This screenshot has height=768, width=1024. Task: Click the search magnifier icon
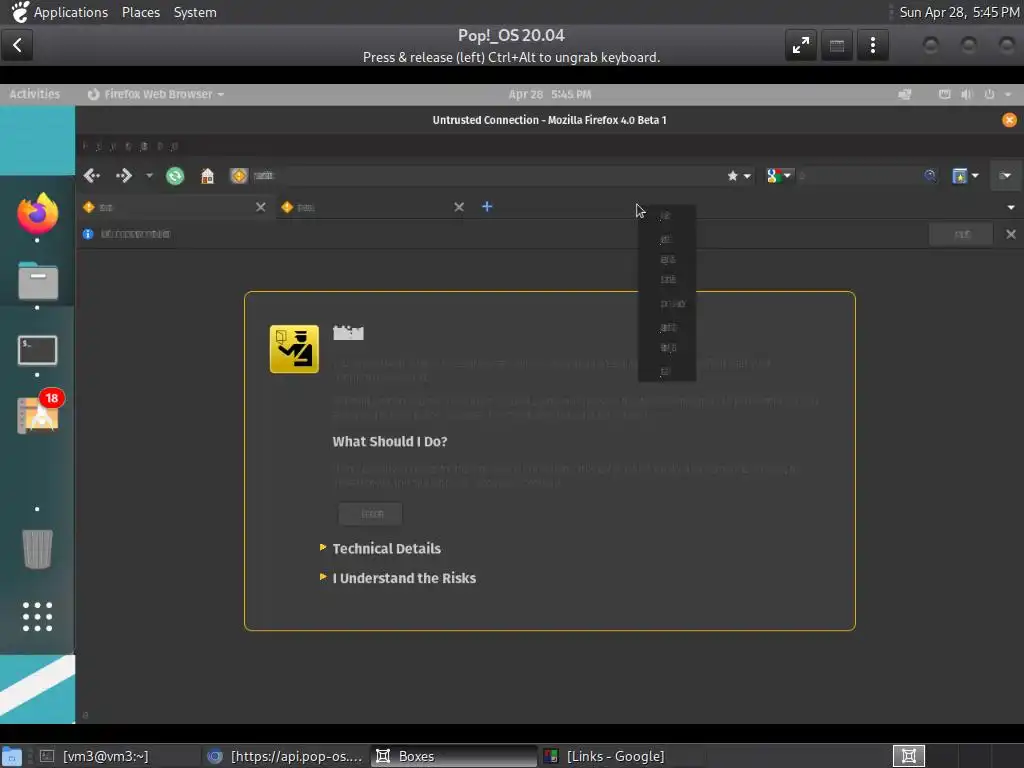click(930, 176)
